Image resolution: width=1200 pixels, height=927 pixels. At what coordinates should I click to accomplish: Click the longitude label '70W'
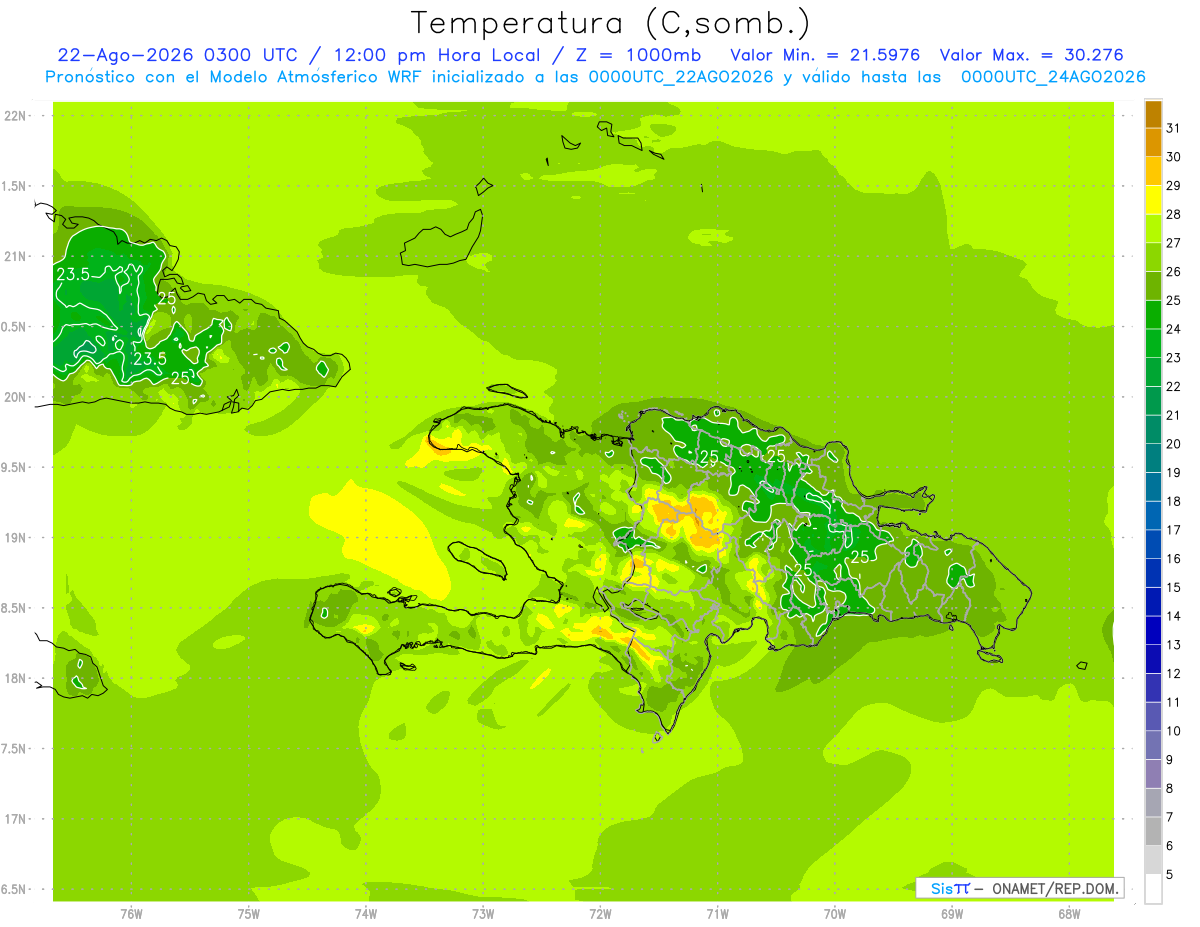pos(835,914)
